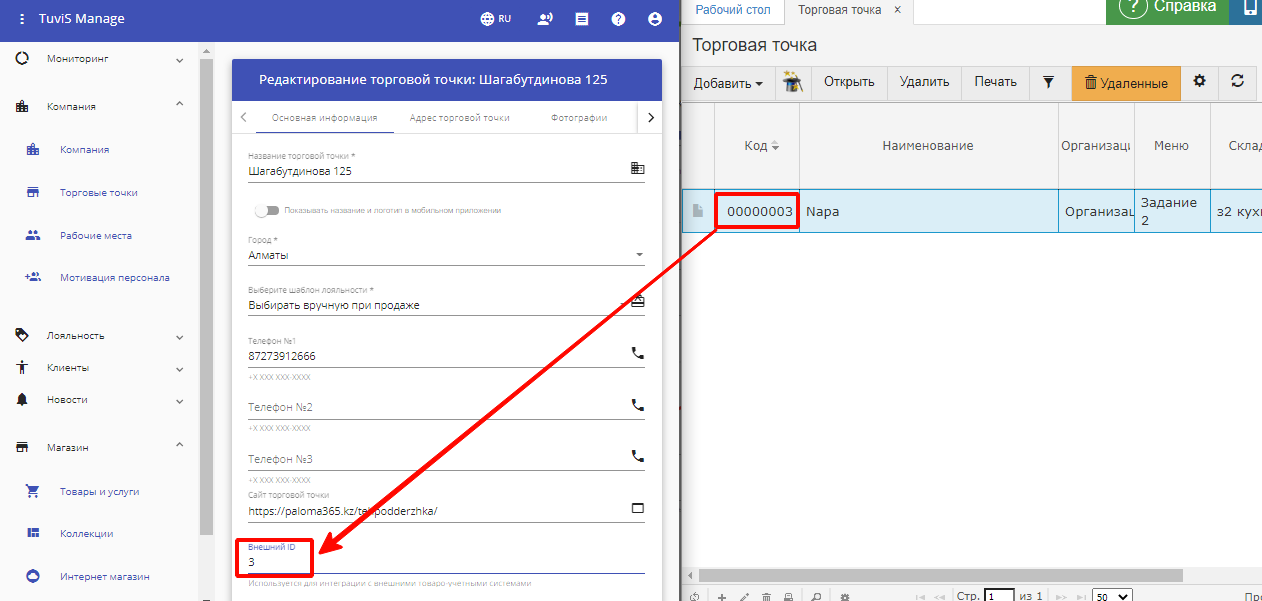1262x601 pixels.
Task: Click the magic wizard hat icon
Action: coord(793,82)
